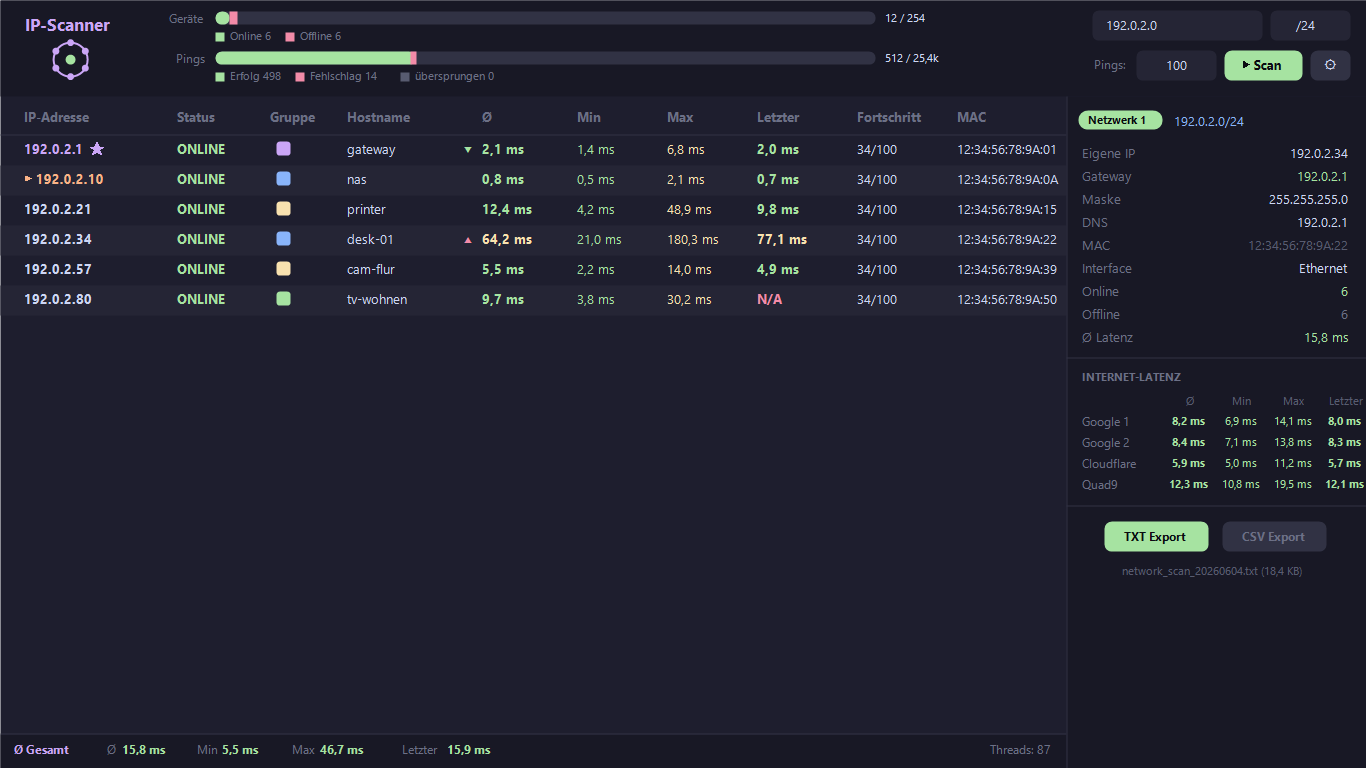1366x768 pixels.
Task: Click the exported file name network_scan_20260604.txt
Action: pos(1189,572)
